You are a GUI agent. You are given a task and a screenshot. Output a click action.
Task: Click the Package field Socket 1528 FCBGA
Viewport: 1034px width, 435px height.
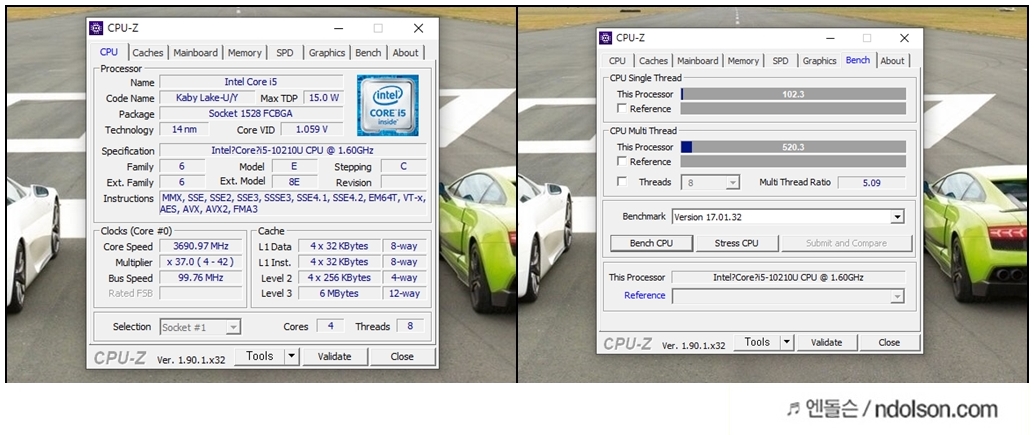click(x=251, y=114)
